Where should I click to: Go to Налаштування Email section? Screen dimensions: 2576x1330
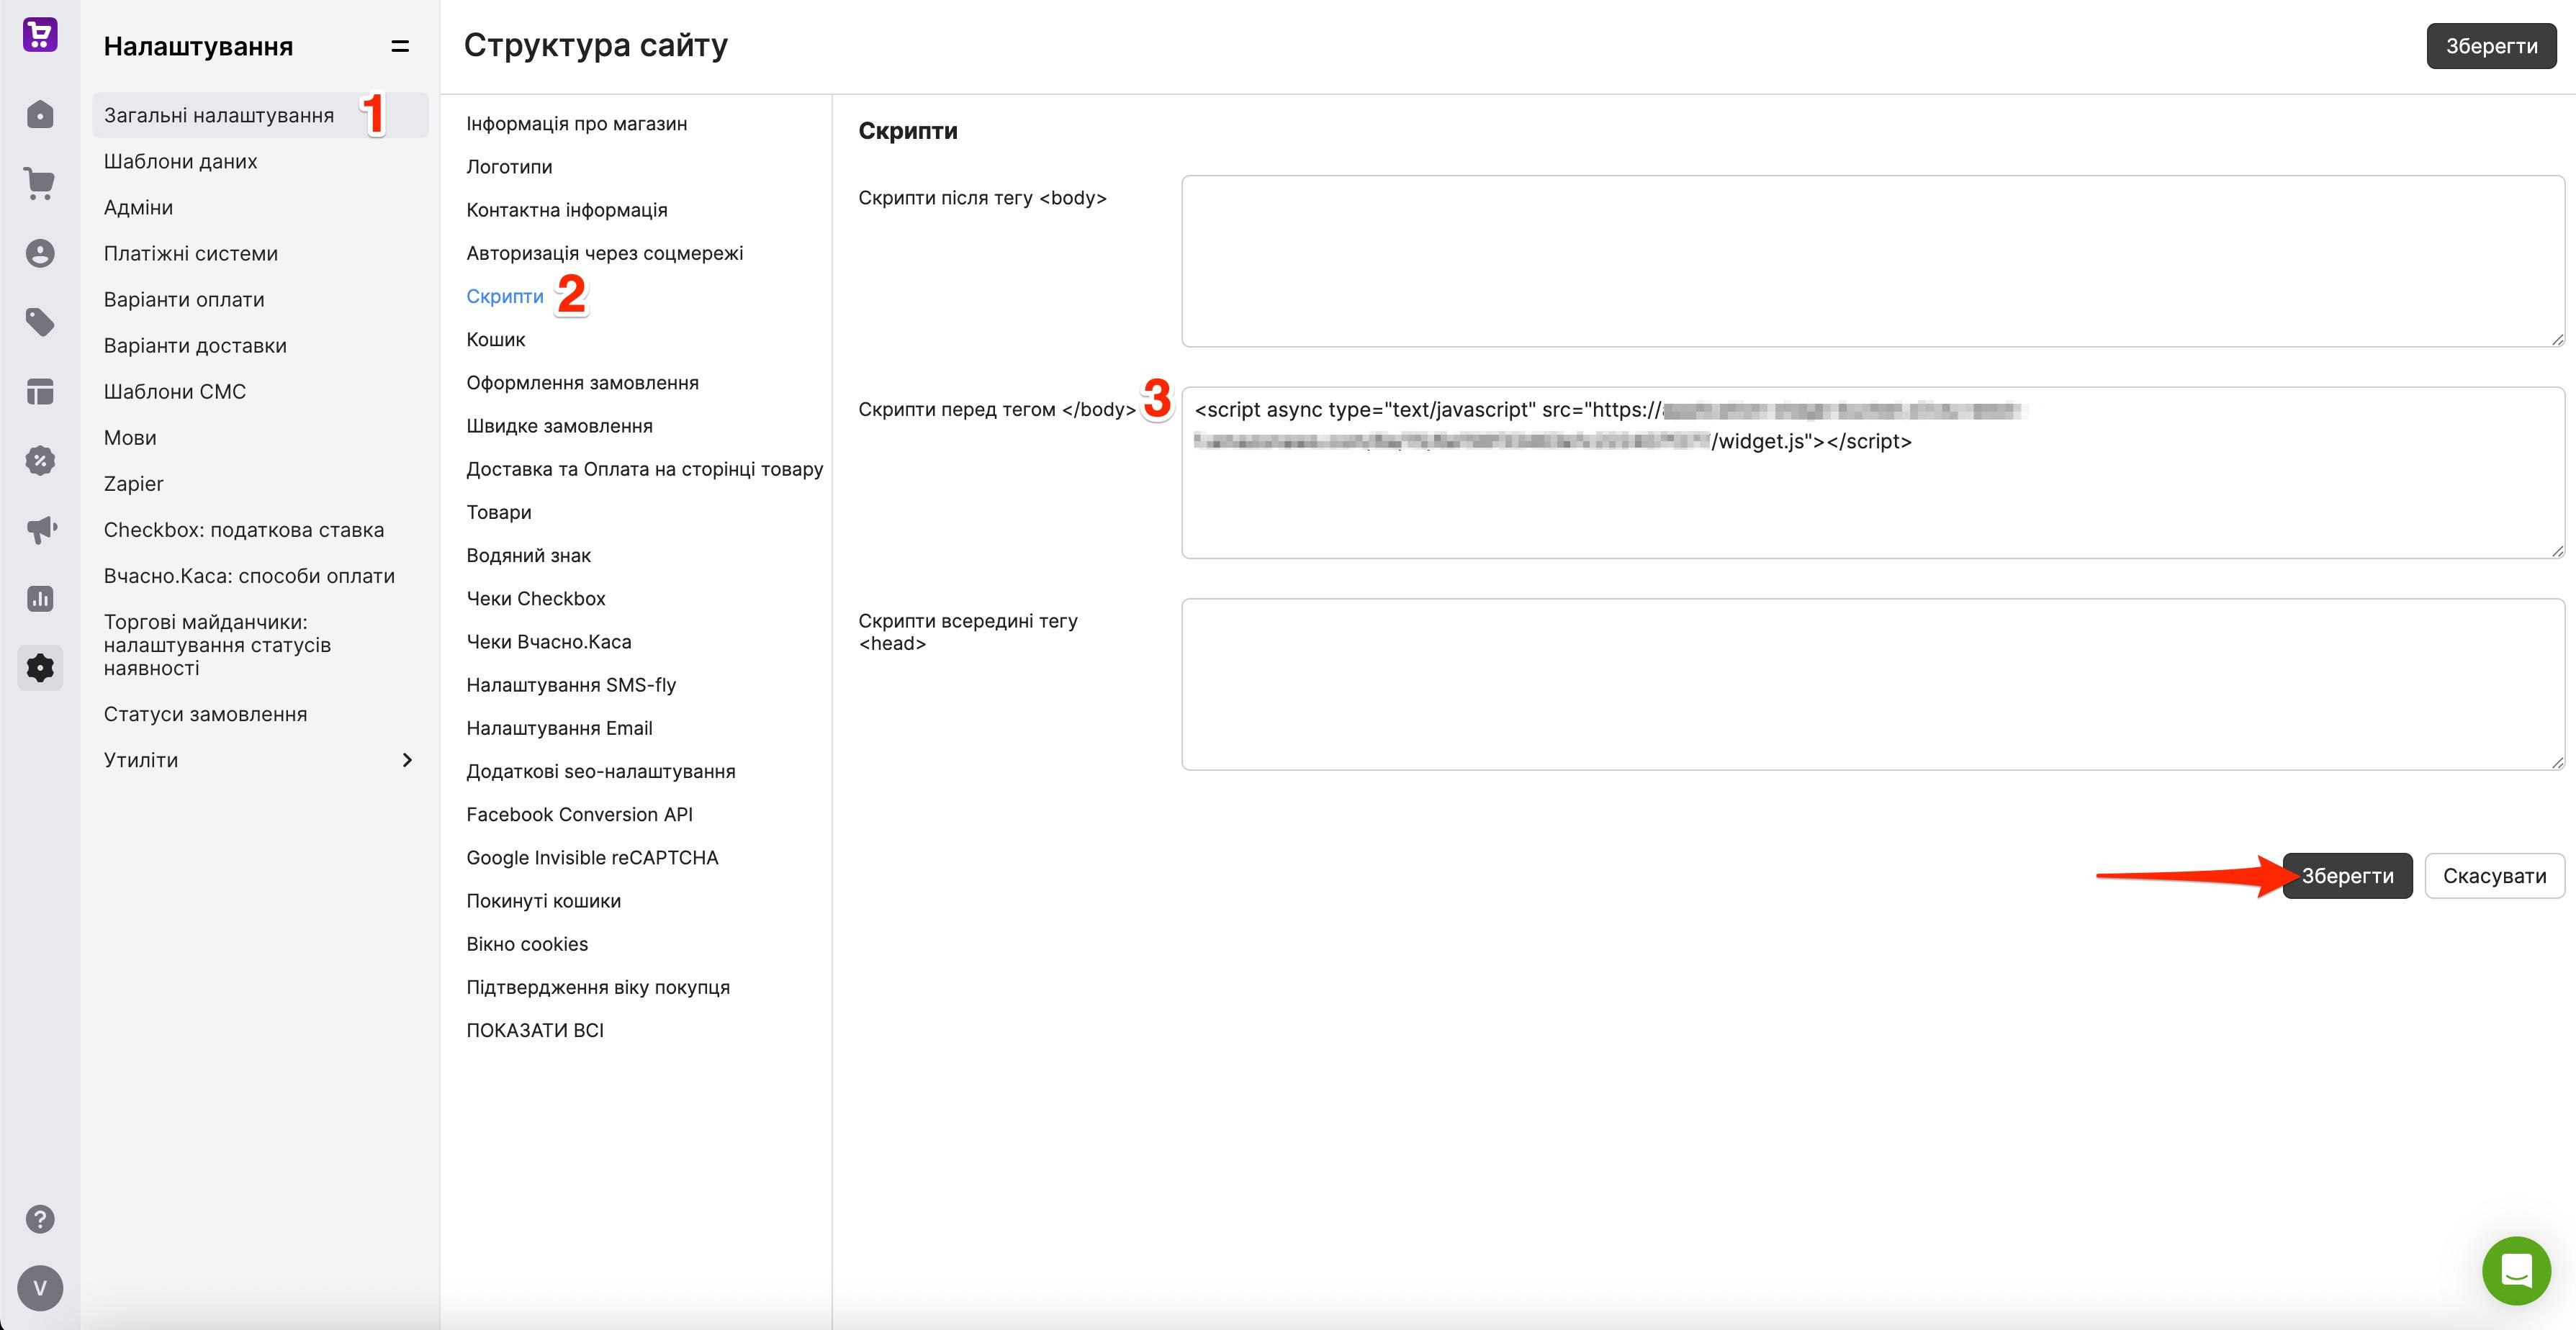[x=559, y=728]
